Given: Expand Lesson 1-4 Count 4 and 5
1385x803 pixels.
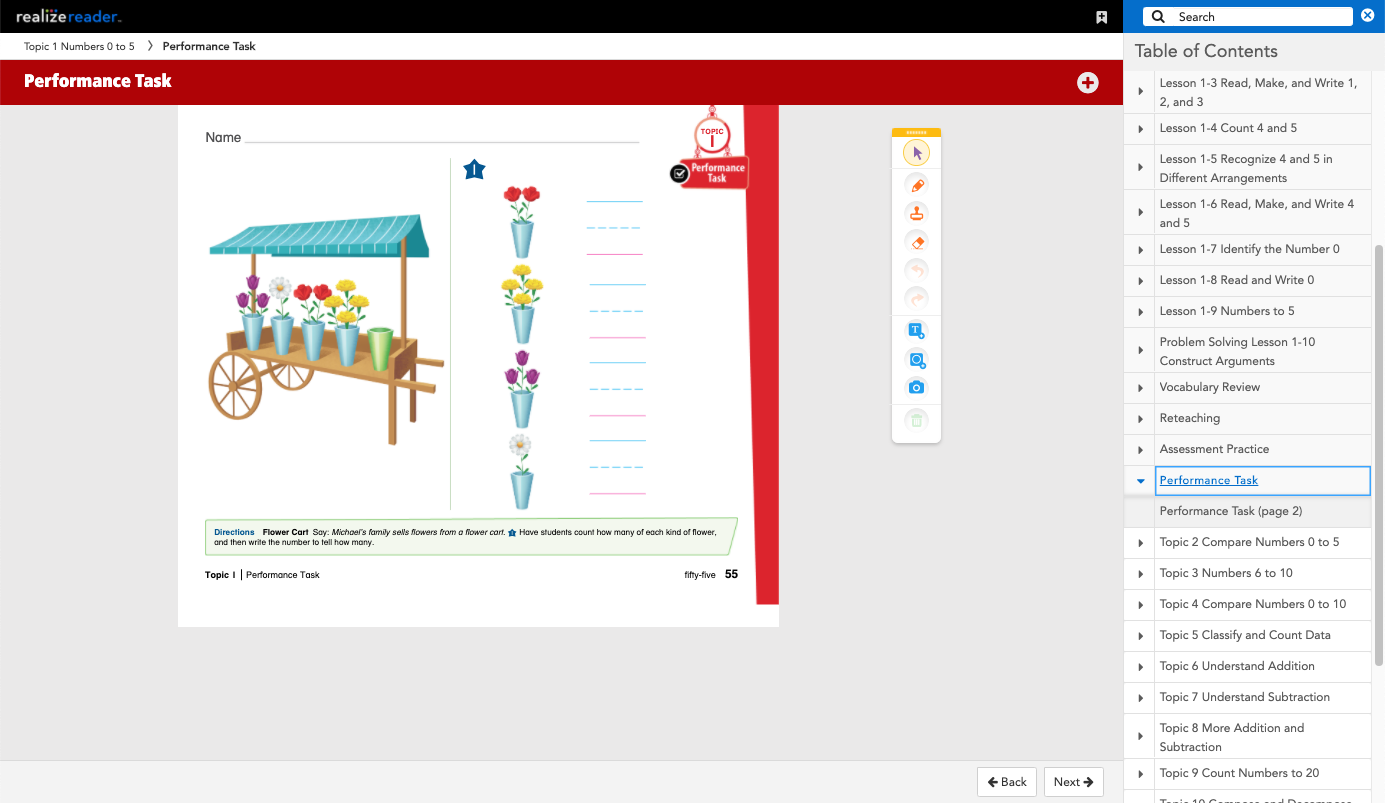Looking at the screenshot, I should pyautogui.click(x=1140, y=129).
